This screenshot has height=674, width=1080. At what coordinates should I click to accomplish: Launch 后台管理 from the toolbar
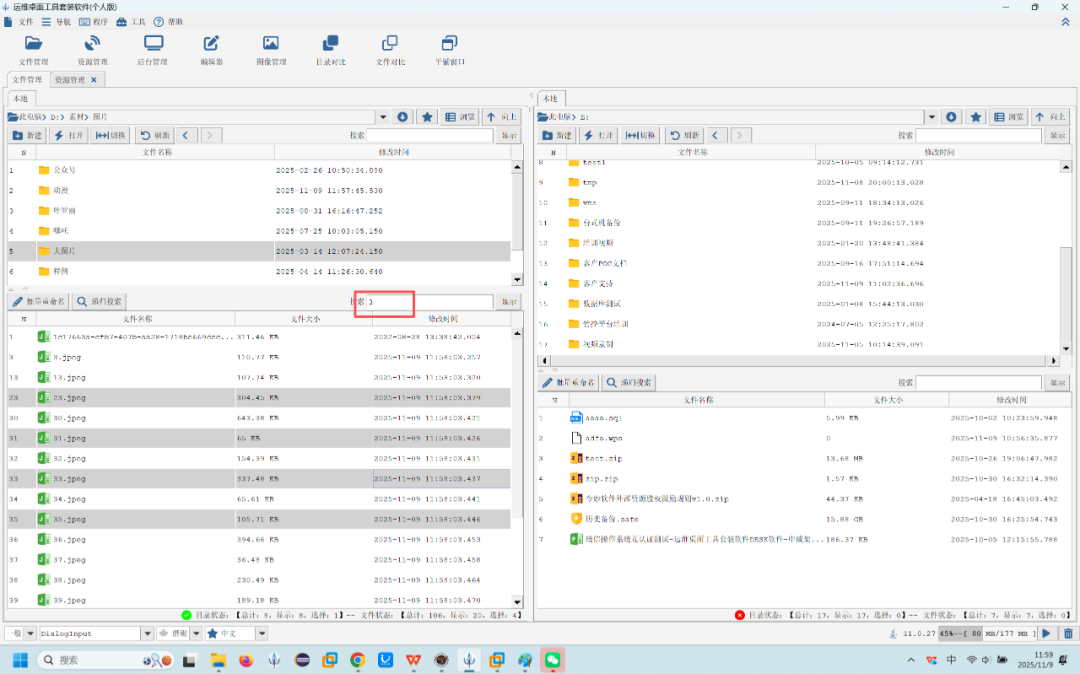[x=153, y=50]
